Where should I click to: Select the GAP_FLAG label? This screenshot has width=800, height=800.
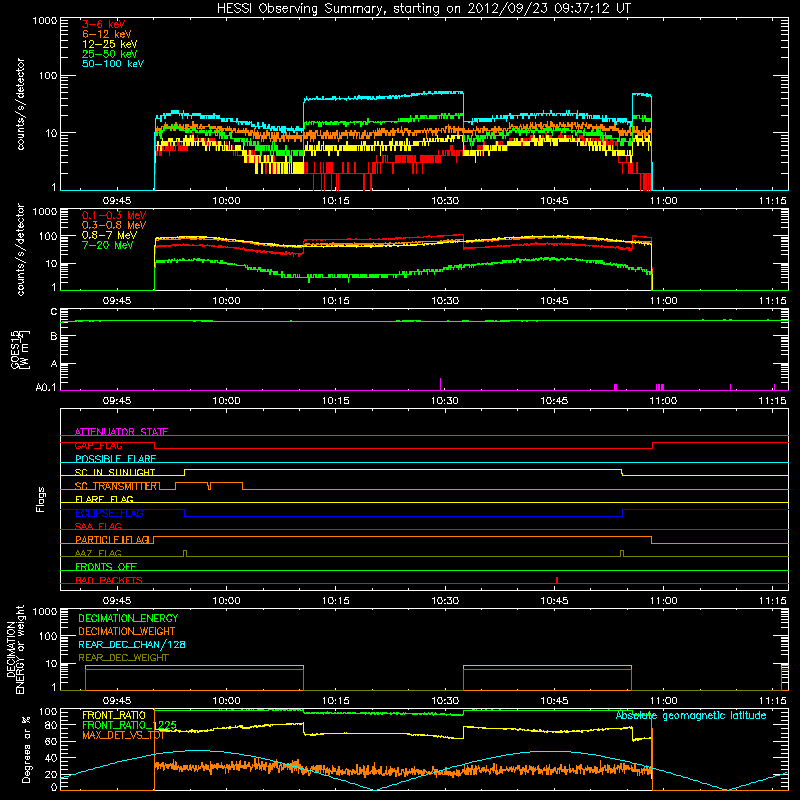98,445
